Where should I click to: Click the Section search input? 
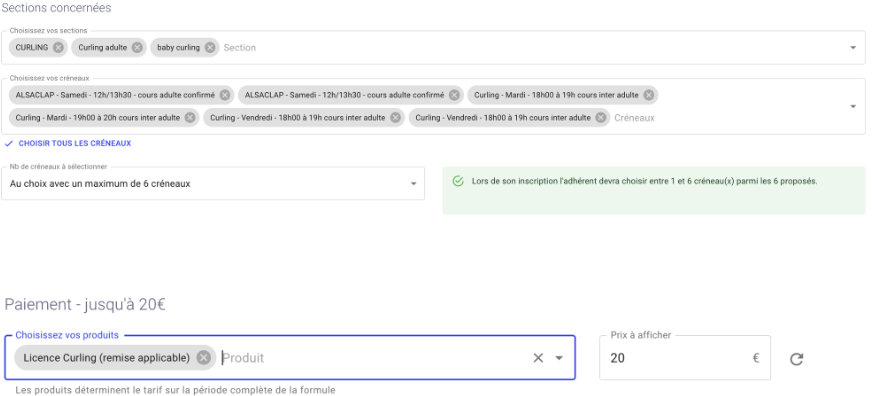pos(240,48)
